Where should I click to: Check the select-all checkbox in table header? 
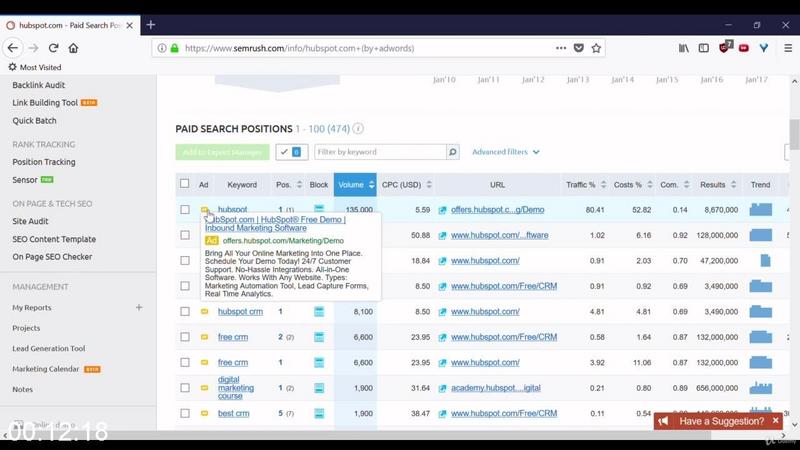185,184
